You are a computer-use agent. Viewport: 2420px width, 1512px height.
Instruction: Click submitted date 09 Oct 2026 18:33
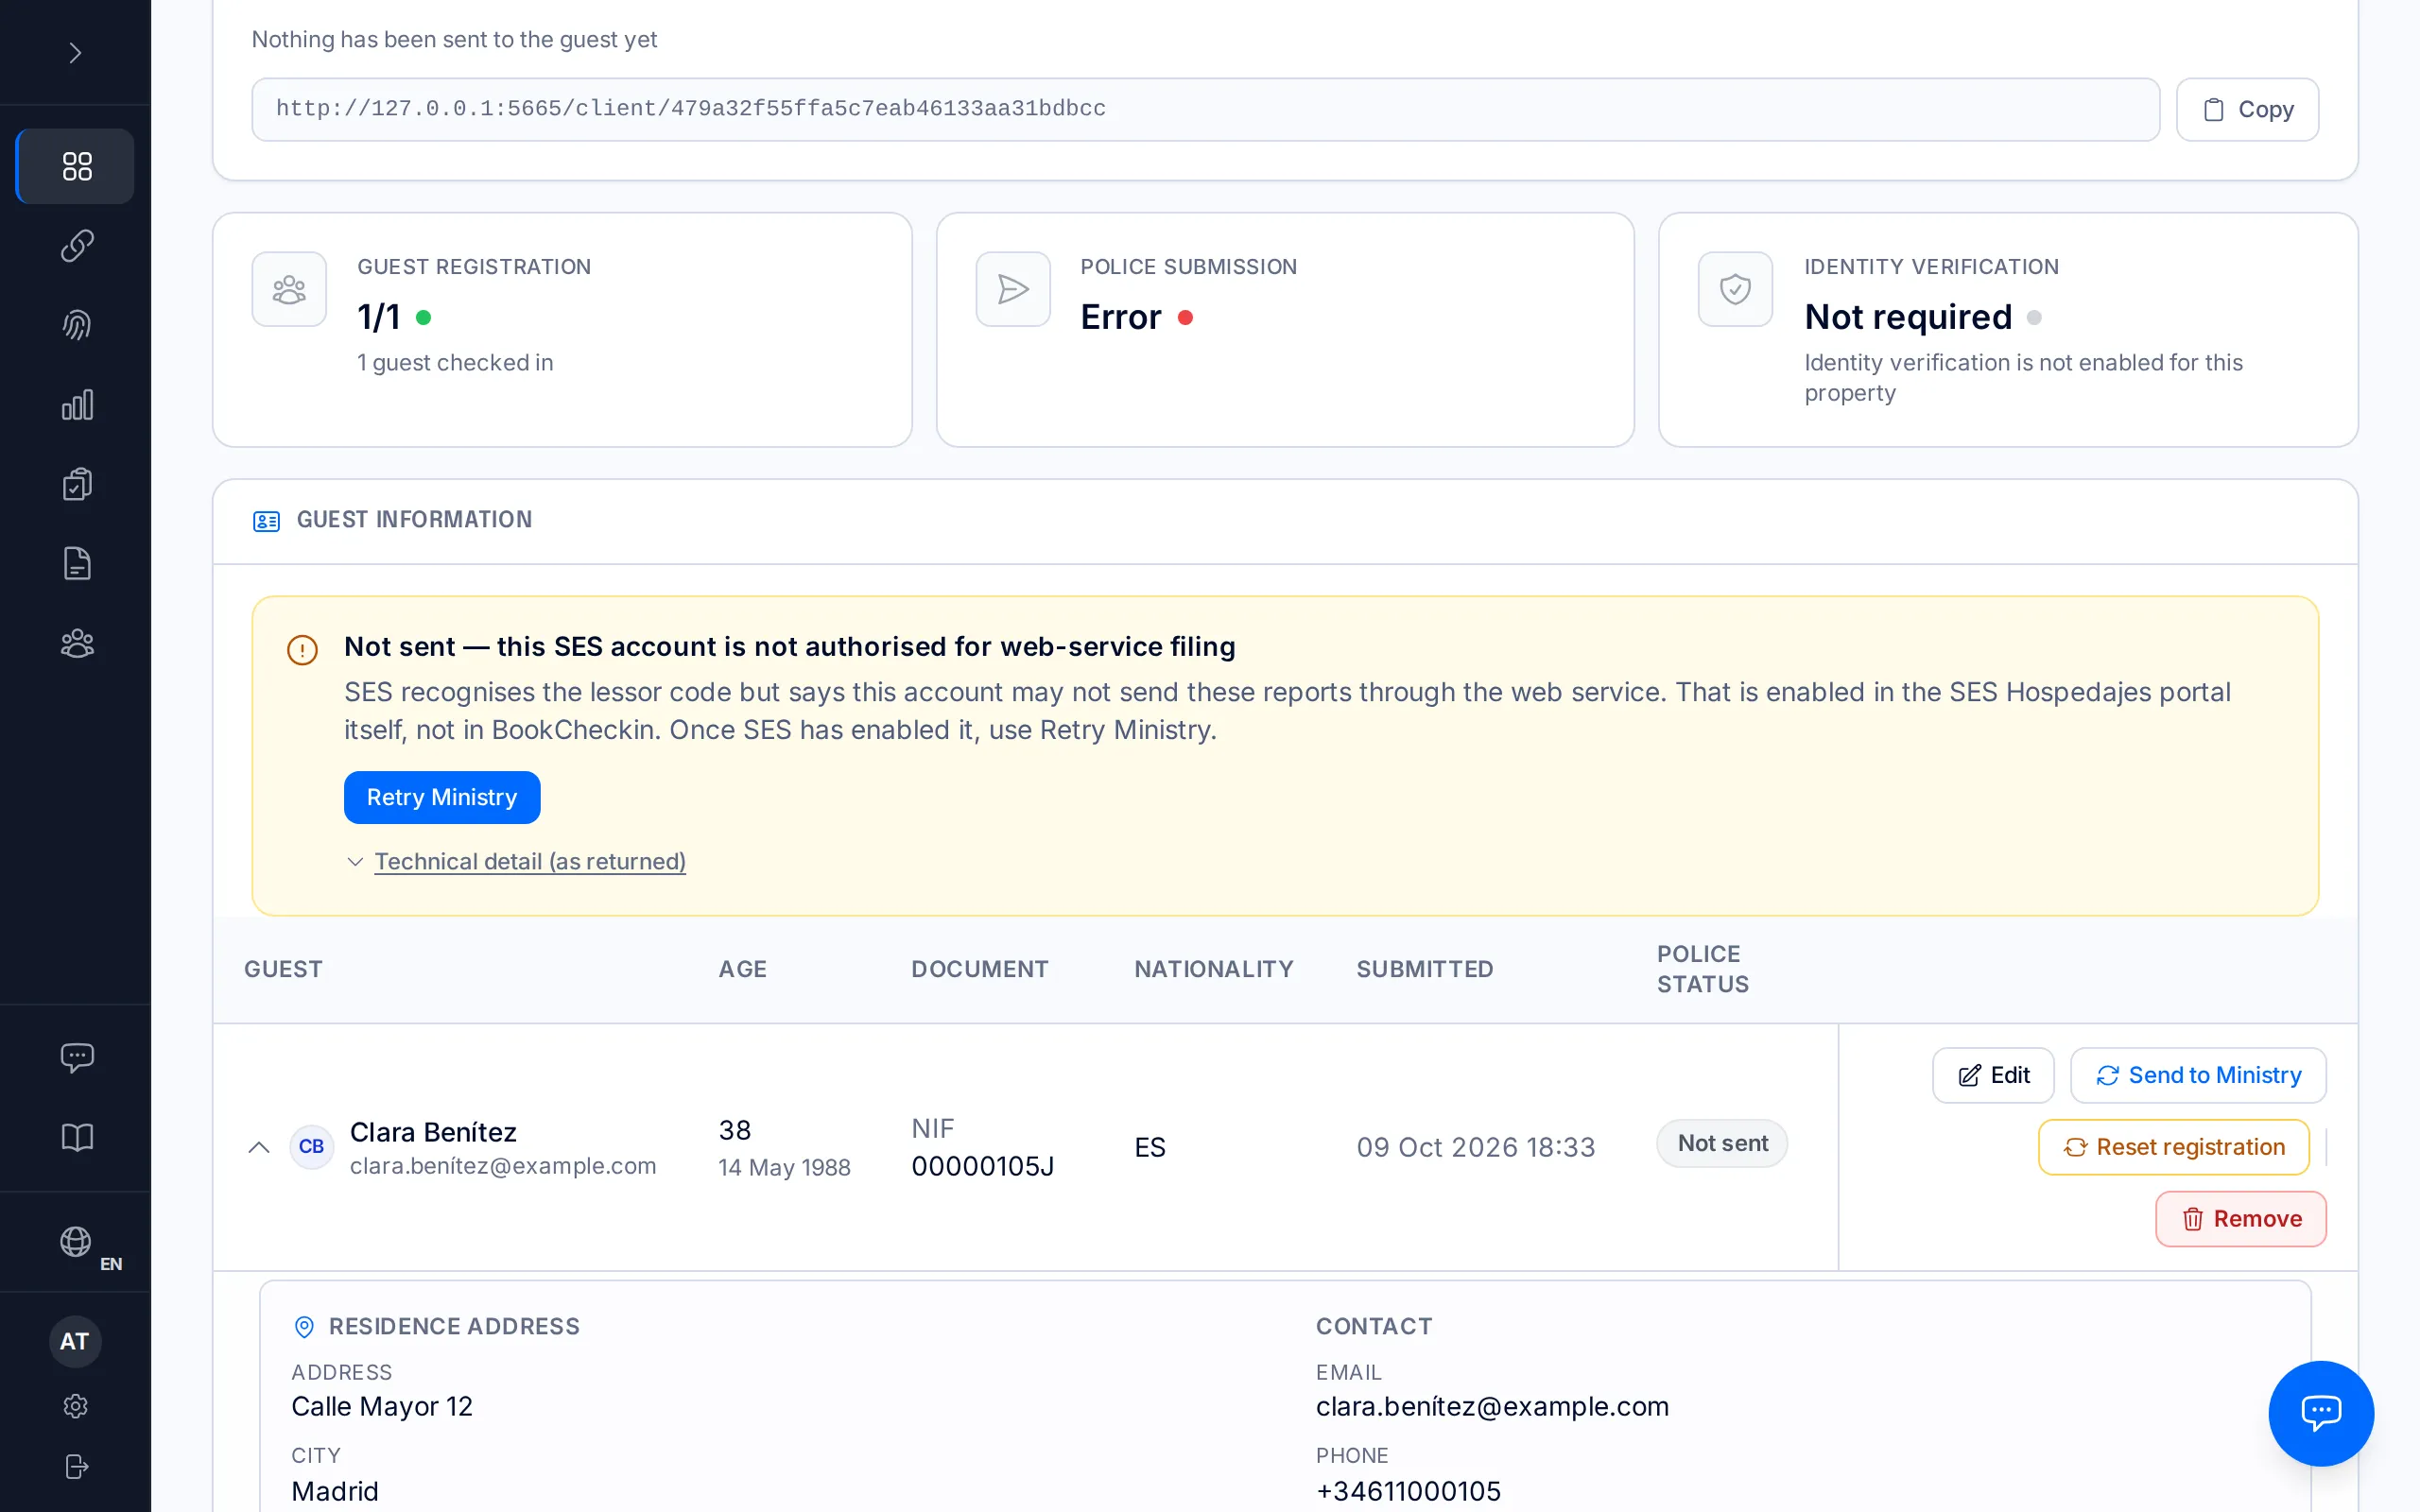point(1475,1147)
